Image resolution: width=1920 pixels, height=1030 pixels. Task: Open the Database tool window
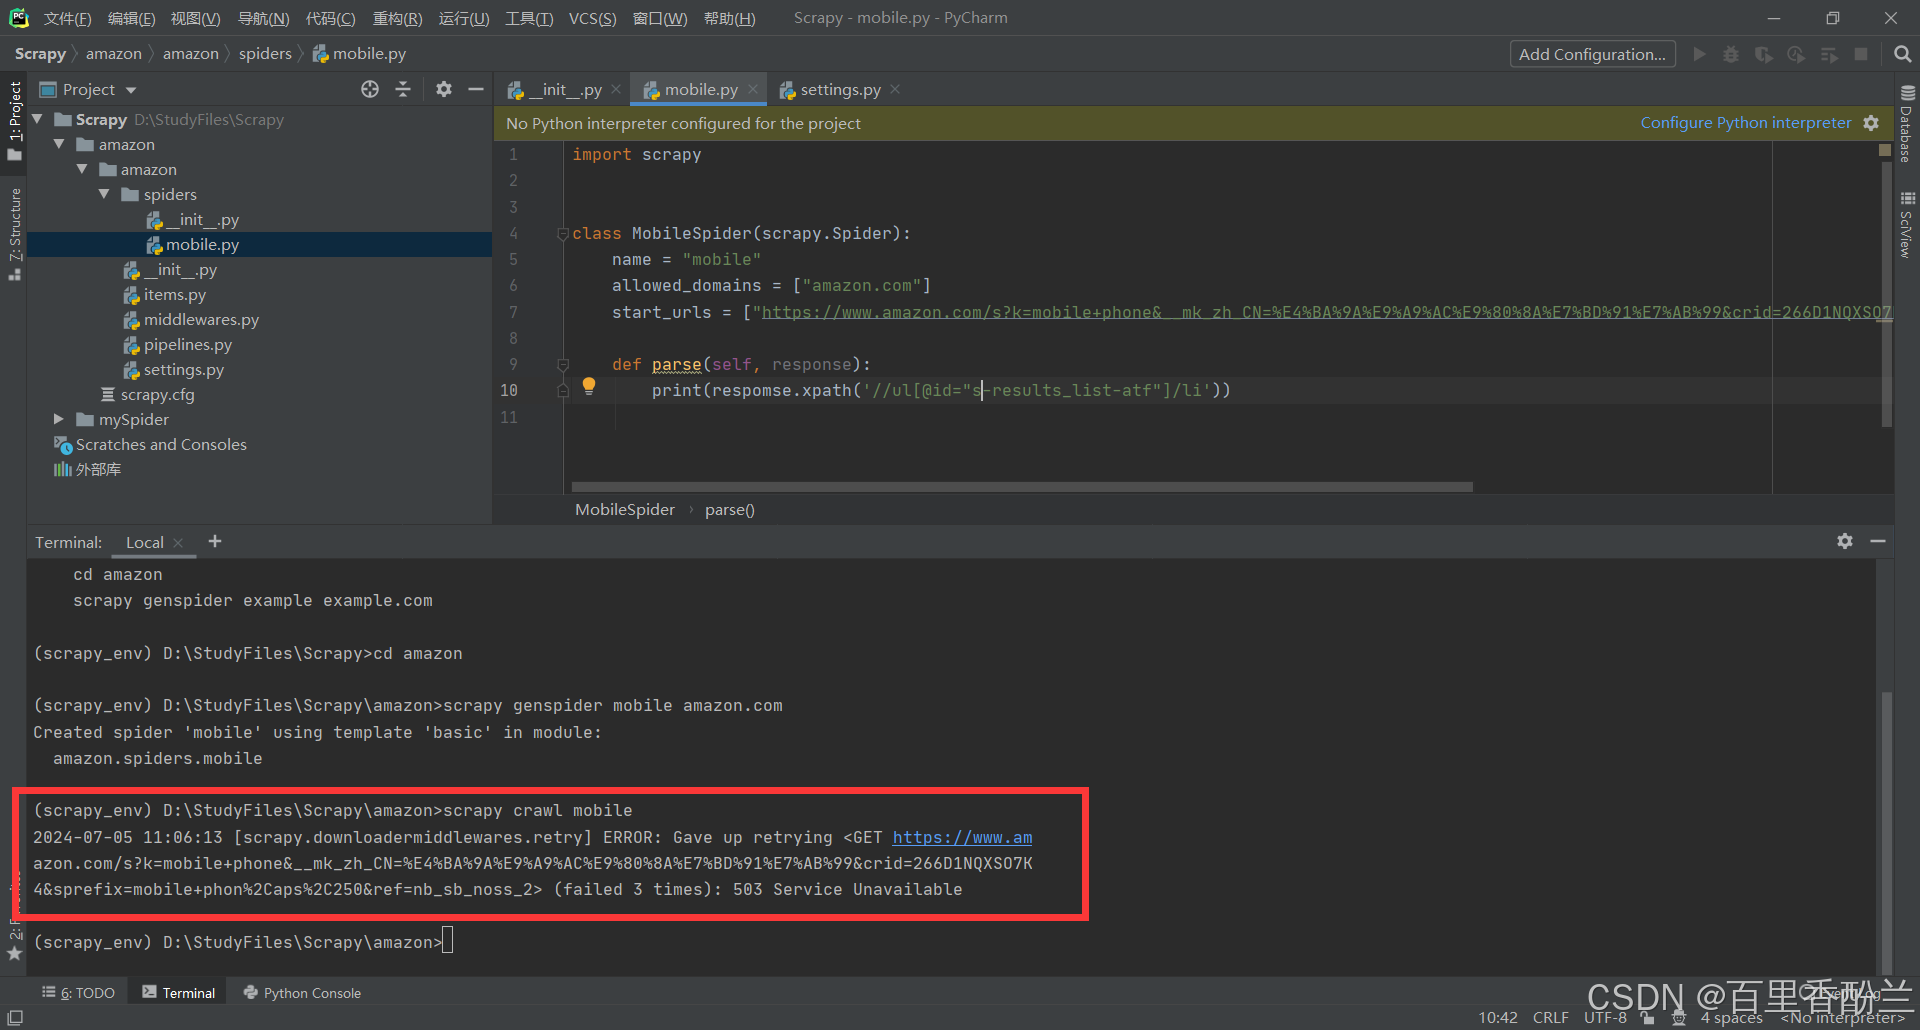[1907, 124]
